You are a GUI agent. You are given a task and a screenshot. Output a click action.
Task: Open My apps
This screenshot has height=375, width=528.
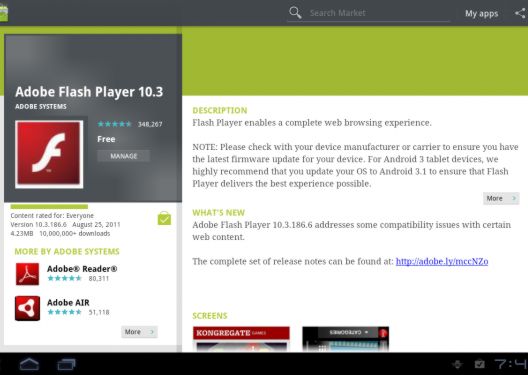point(482,13)
